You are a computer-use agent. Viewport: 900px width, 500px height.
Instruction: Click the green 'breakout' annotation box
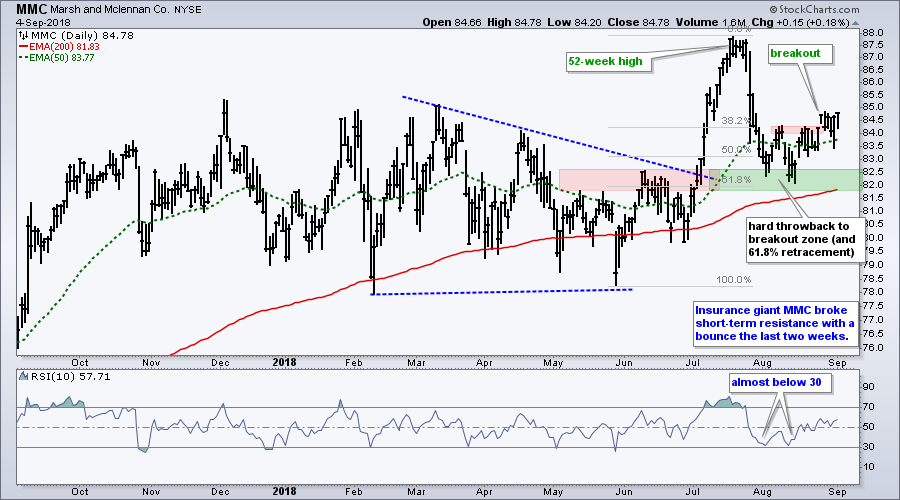click(800, 54)
